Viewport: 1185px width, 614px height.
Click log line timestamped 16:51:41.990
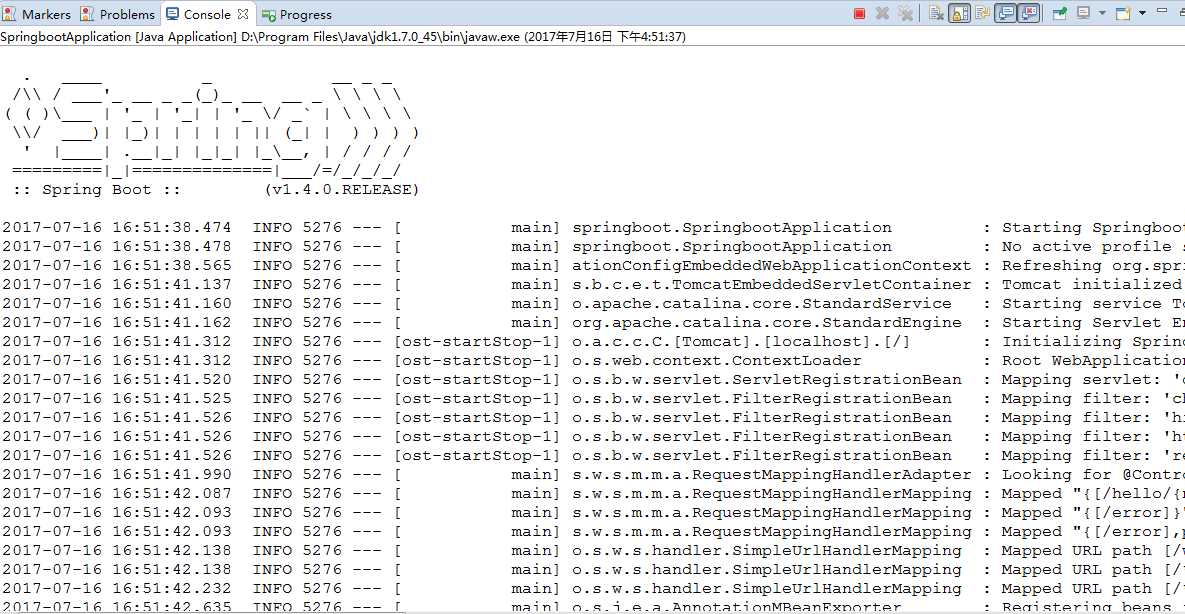coord(592,475)
